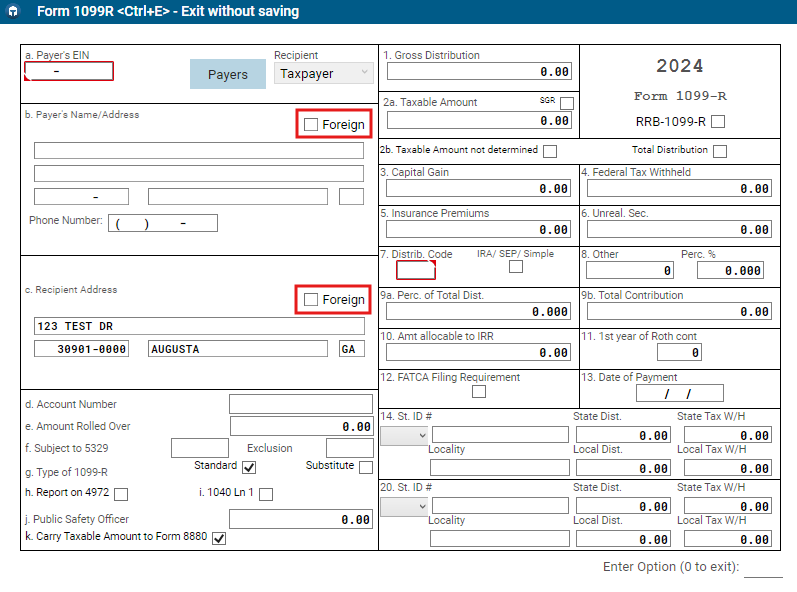Viewport: 797px width, 592px height.
Task: Toggle Taxable Amount not determined checkbox
Action: coord(549,151)
